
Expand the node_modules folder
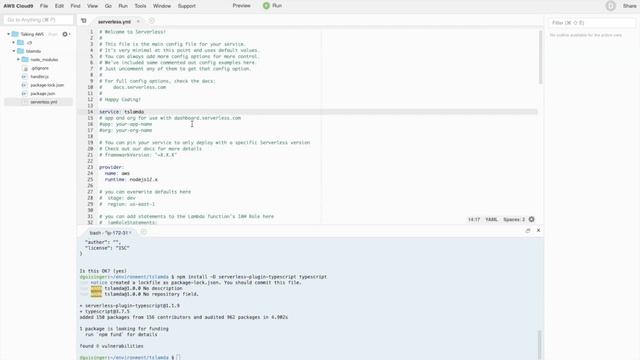tap(18, 60)
